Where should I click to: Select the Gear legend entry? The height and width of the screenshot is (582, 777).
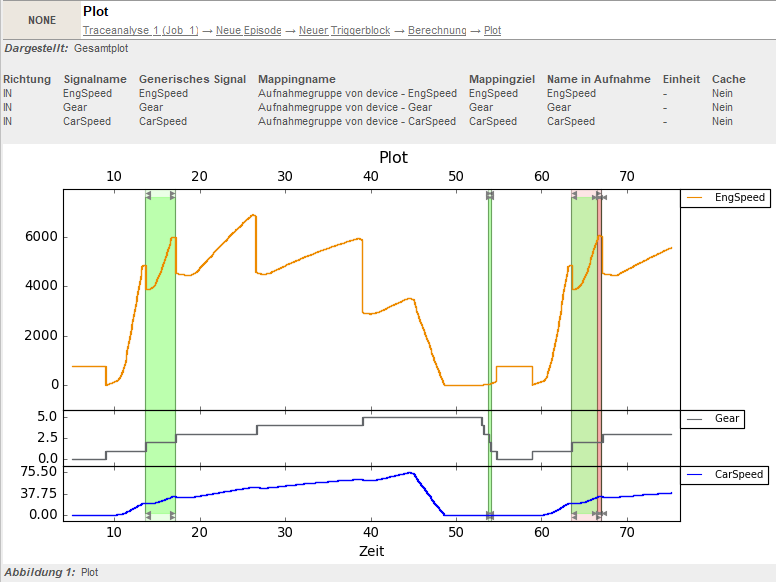(x=713, y=419)
